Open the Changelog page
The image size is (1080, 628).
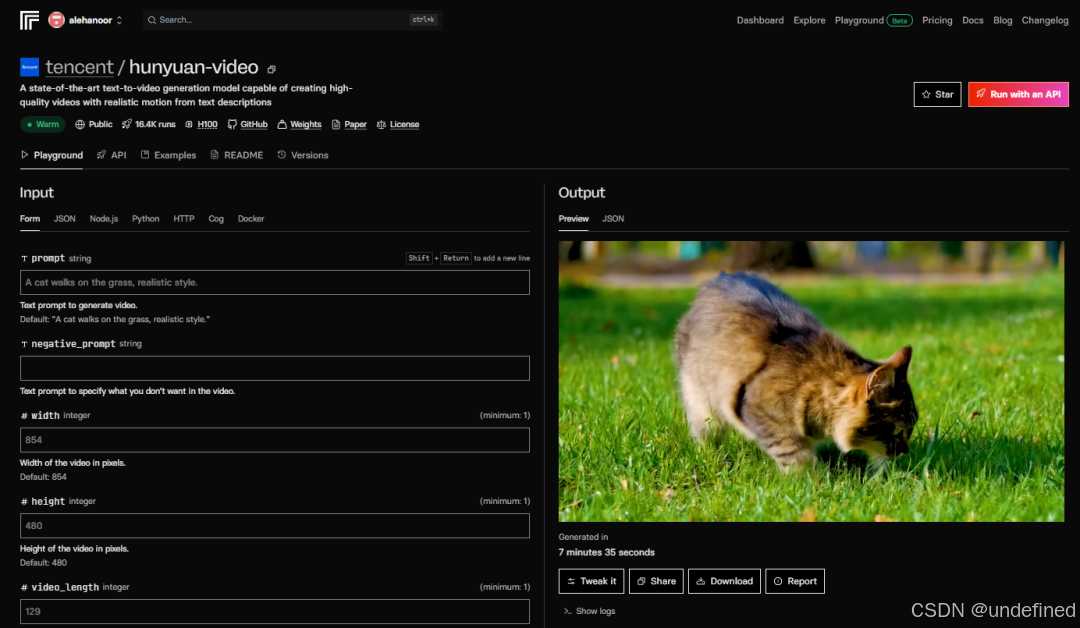1044,20
